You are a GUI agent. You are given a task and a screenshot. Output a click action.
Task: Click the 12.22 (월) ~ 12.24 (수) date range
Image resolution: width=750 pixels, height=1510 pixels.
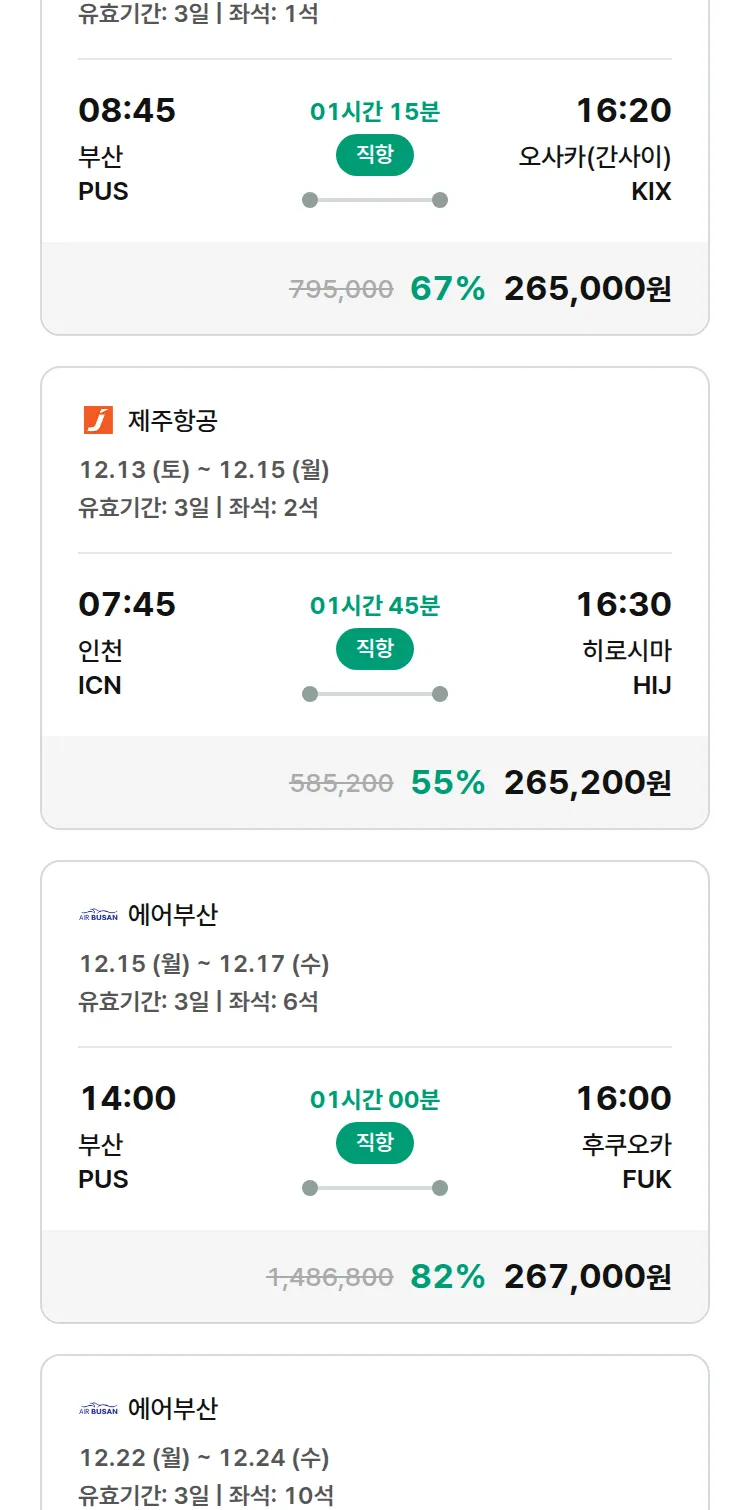(x=204, y=1457)
